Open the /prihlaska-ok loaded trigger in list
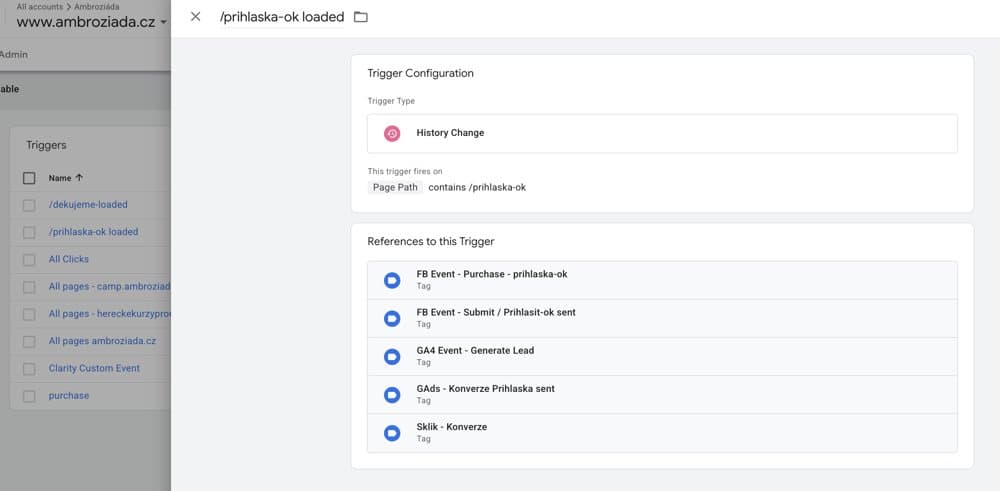Screen dimensions: 1000x491 click(x=93, y=232)
